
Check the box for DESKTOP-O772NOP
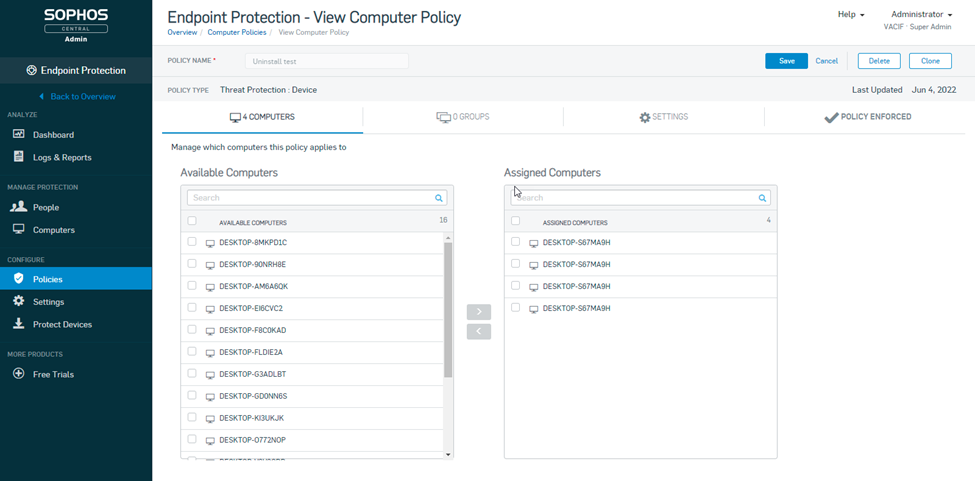click(192, 439)
